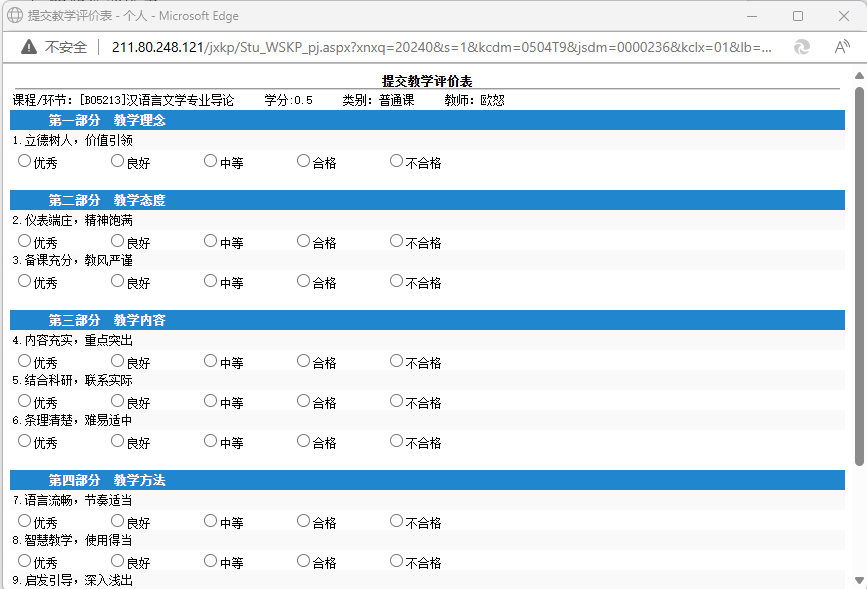Click the URL in the address bar

pos(440,47)
